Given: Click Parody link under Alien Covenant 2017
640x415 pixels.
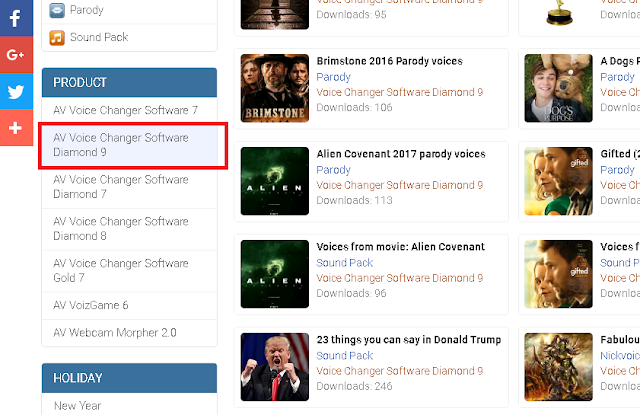Looking at the screenshot, I should coord(333,170).
